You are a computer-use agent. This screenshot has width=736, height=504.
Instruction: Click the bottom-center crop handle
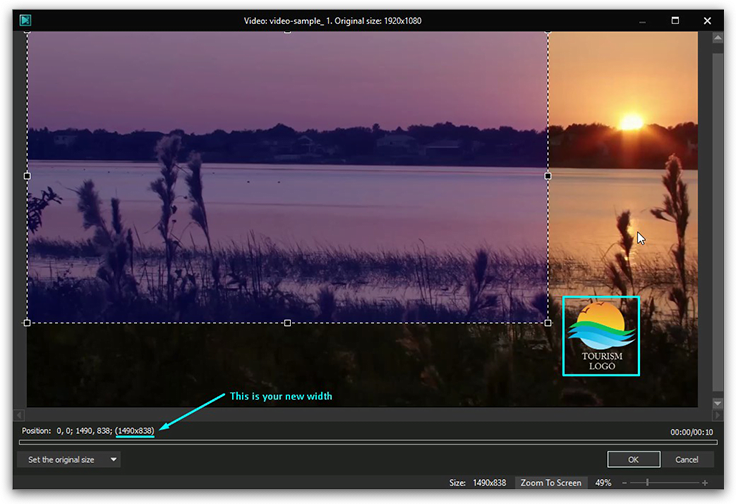pos(288,323)
